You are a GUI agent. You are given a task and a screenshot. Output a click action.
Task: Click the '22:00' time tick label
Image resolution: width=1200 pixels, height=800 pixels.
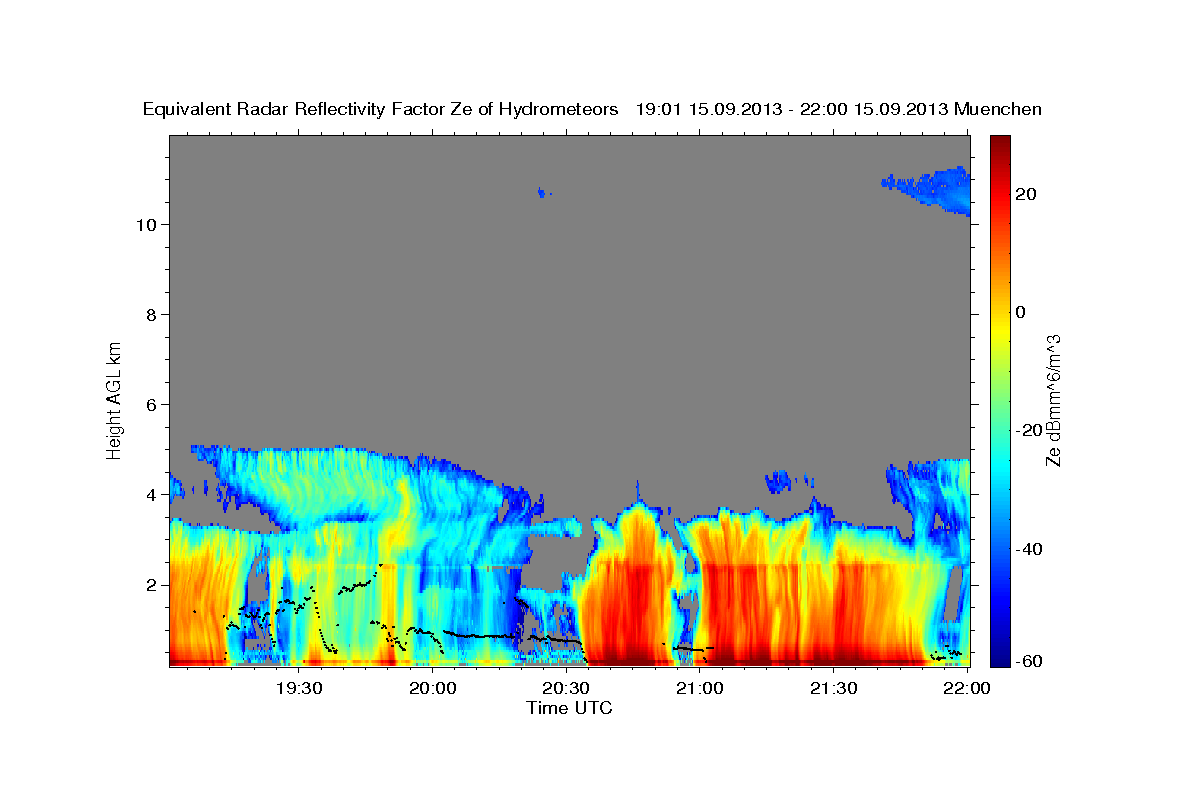966,688
